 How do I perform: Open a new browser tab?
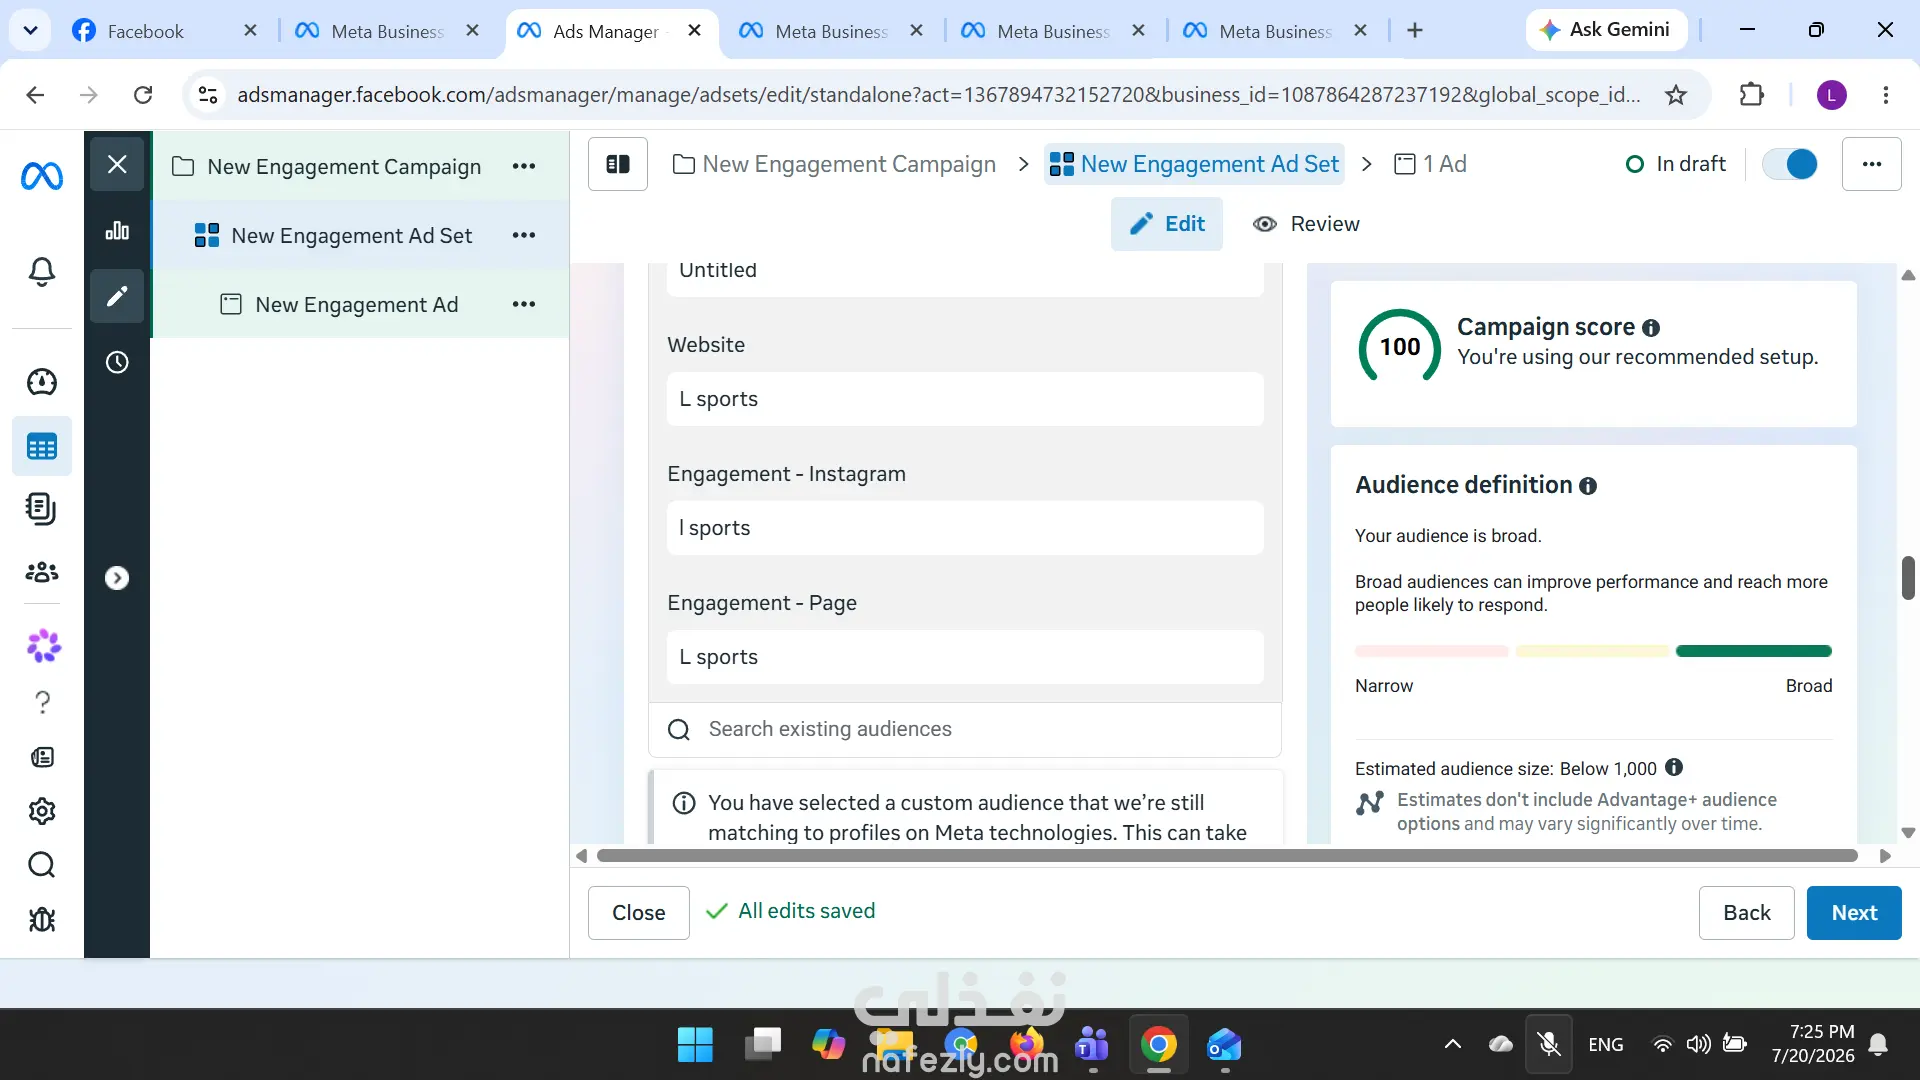point(1415,31)
